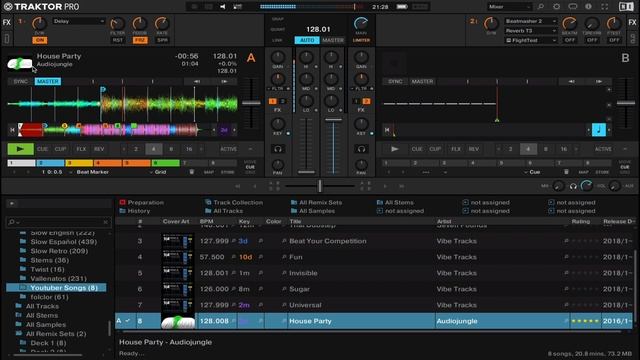This screenshot has width=640, height=360.
Task: Select blue hotcue 2 on Deck A
Action: point(51,163)
